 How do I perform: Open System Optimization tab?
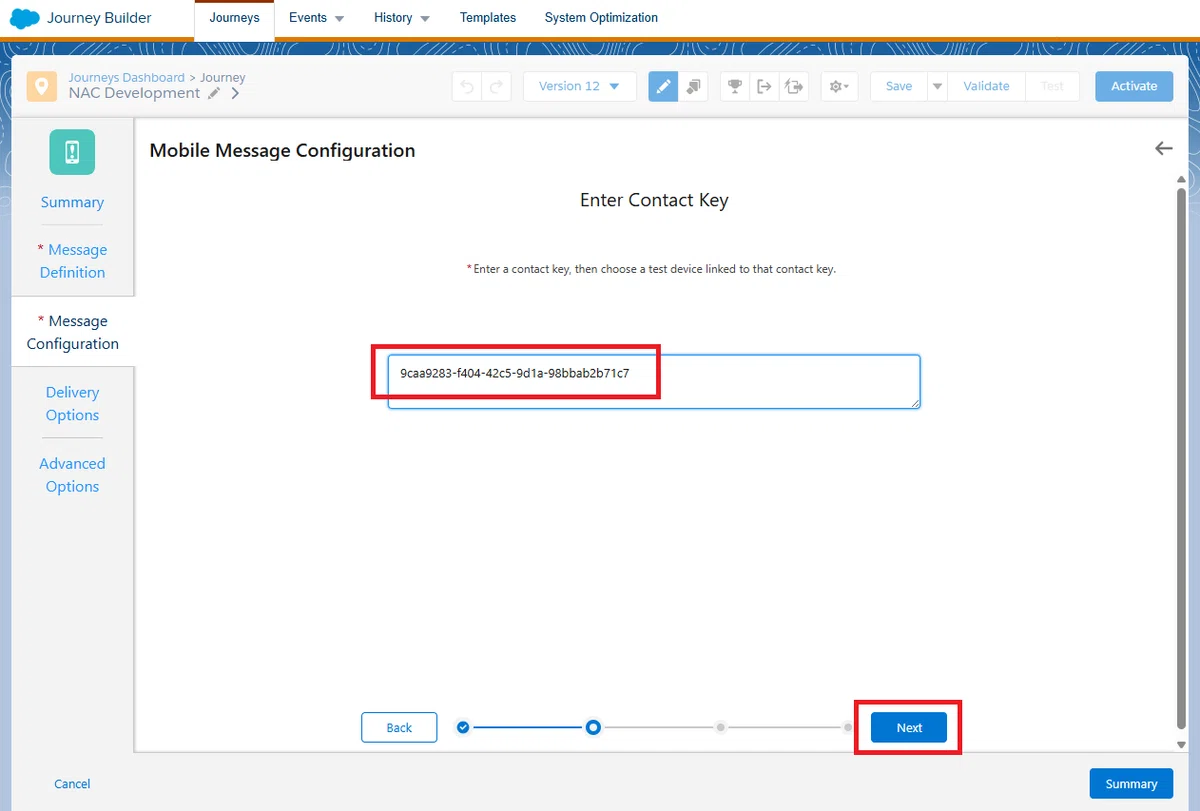(x=601, y=18)
